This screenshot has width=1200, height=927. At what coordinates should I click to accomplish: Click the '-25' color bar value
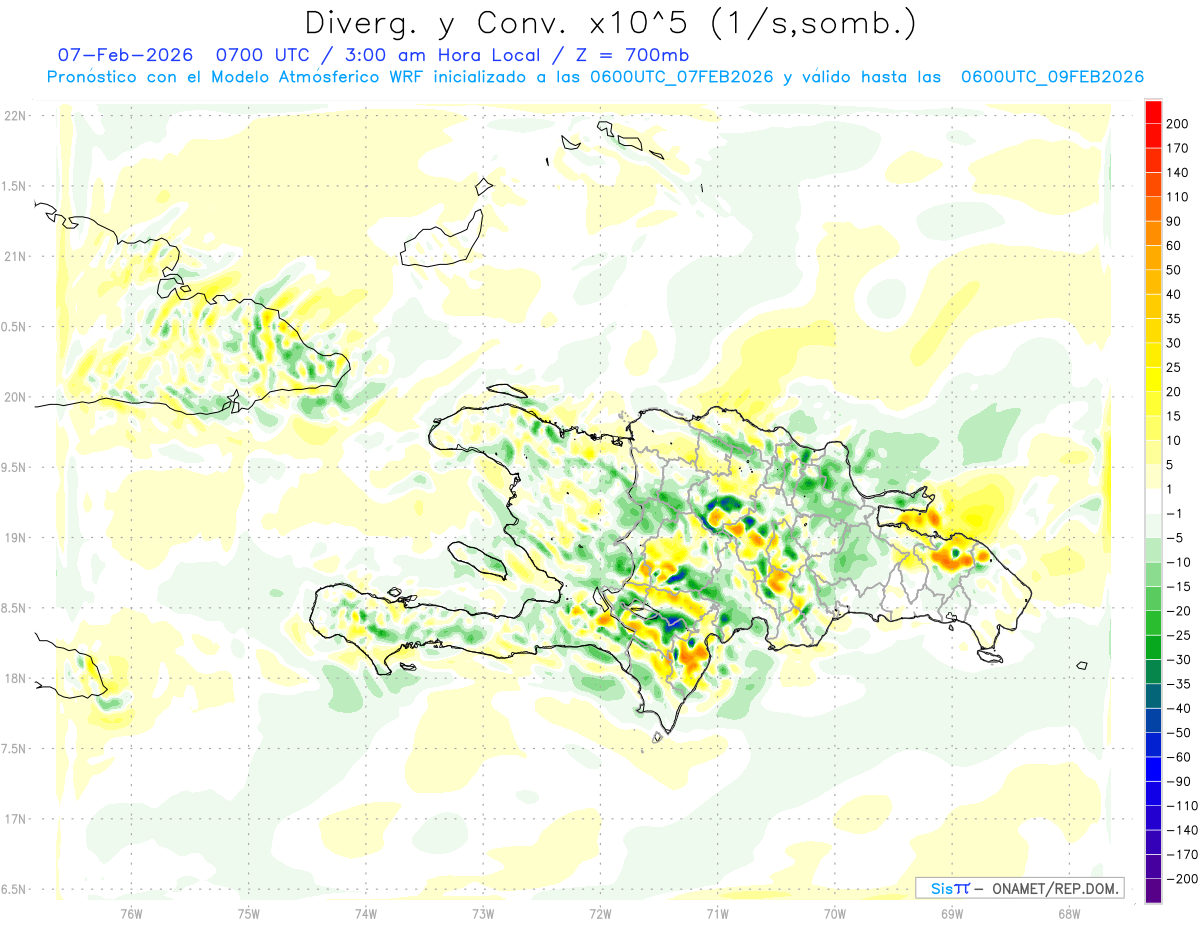click(x=1177, y=636)
